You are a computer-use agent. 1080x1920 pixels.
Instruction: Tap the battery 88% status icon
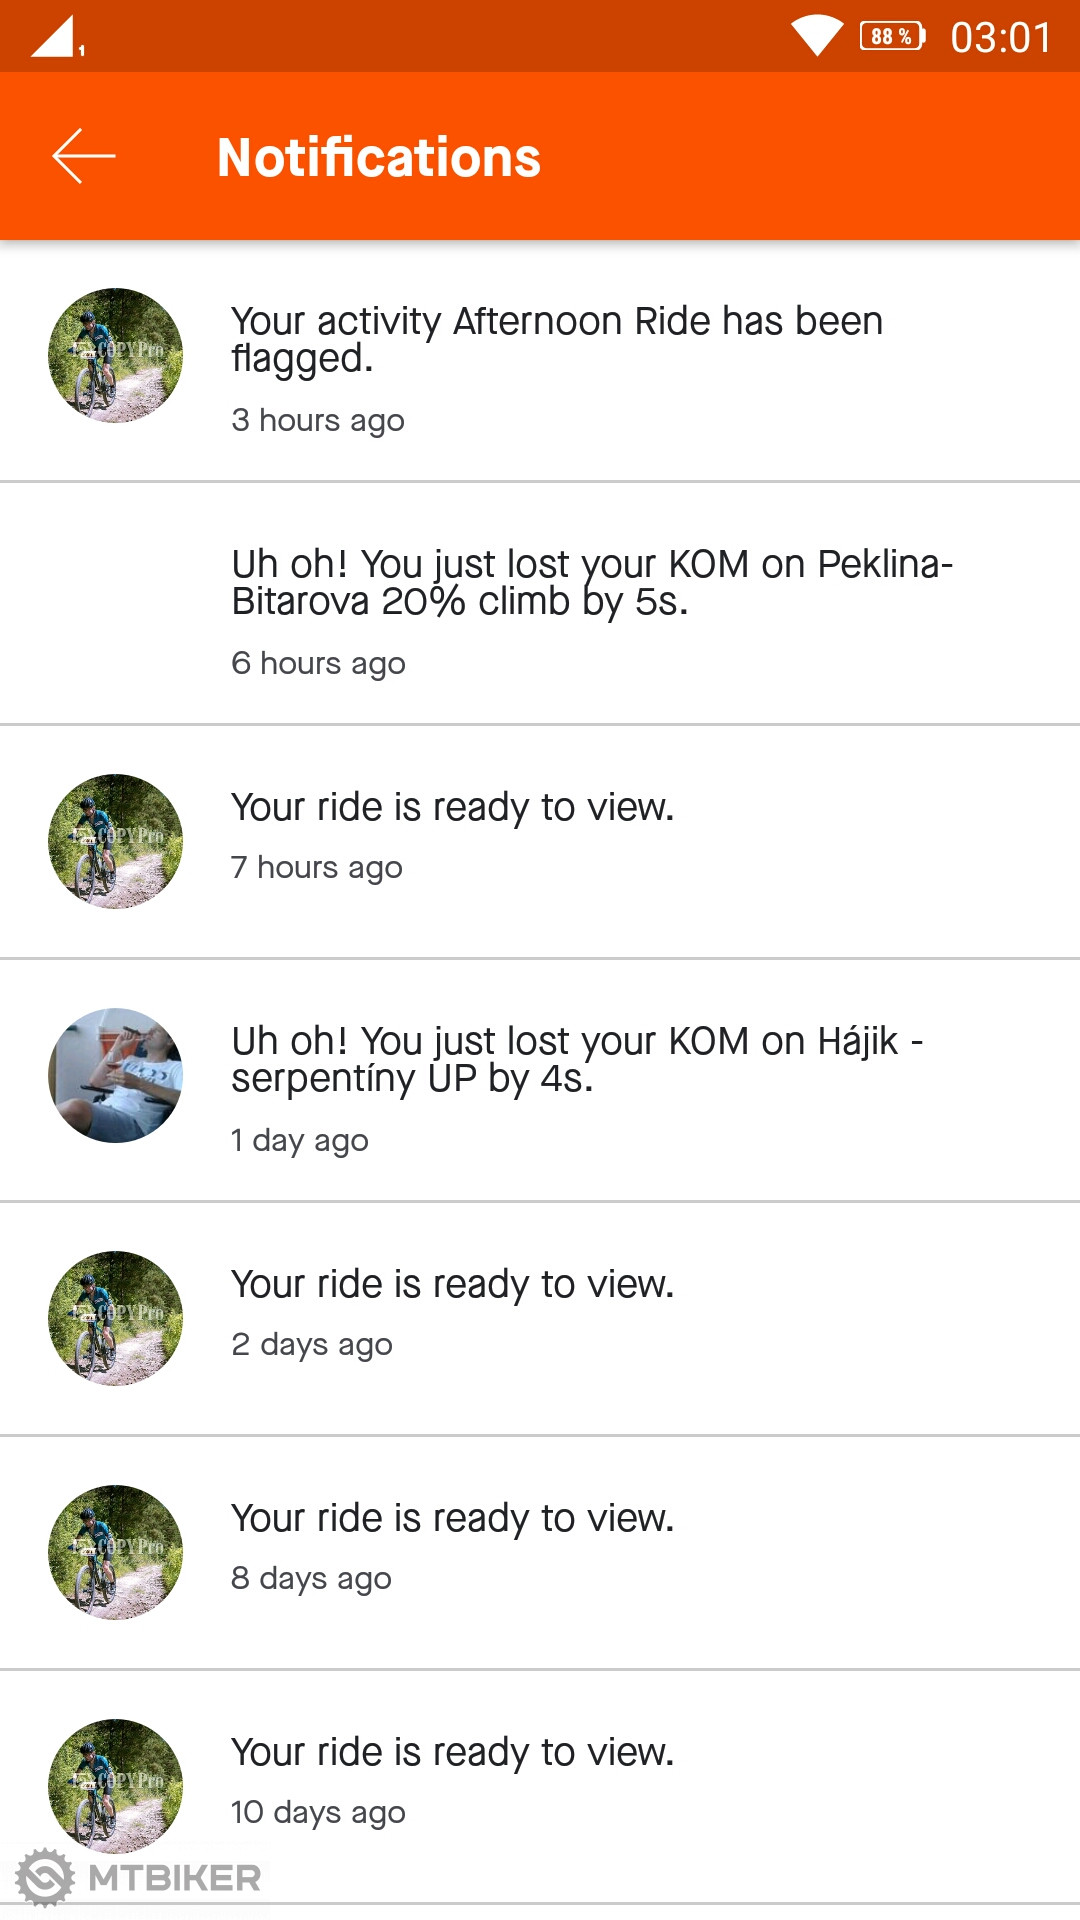click(892, 37)
